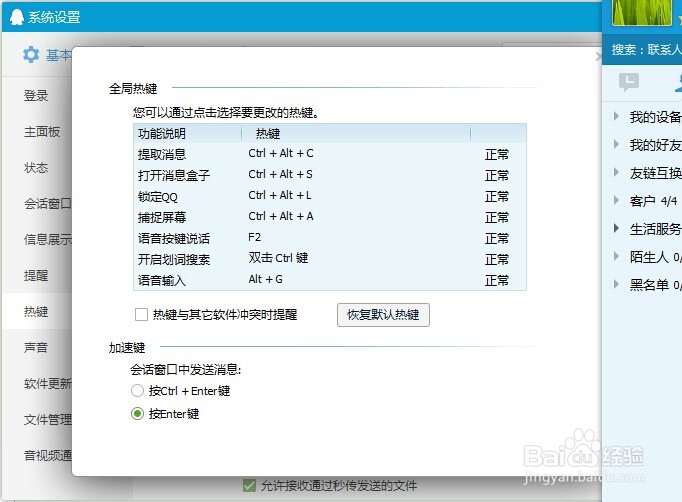Select 开启划词搜索 hotkey row
682x502 pixels.
tap(330, 259)
